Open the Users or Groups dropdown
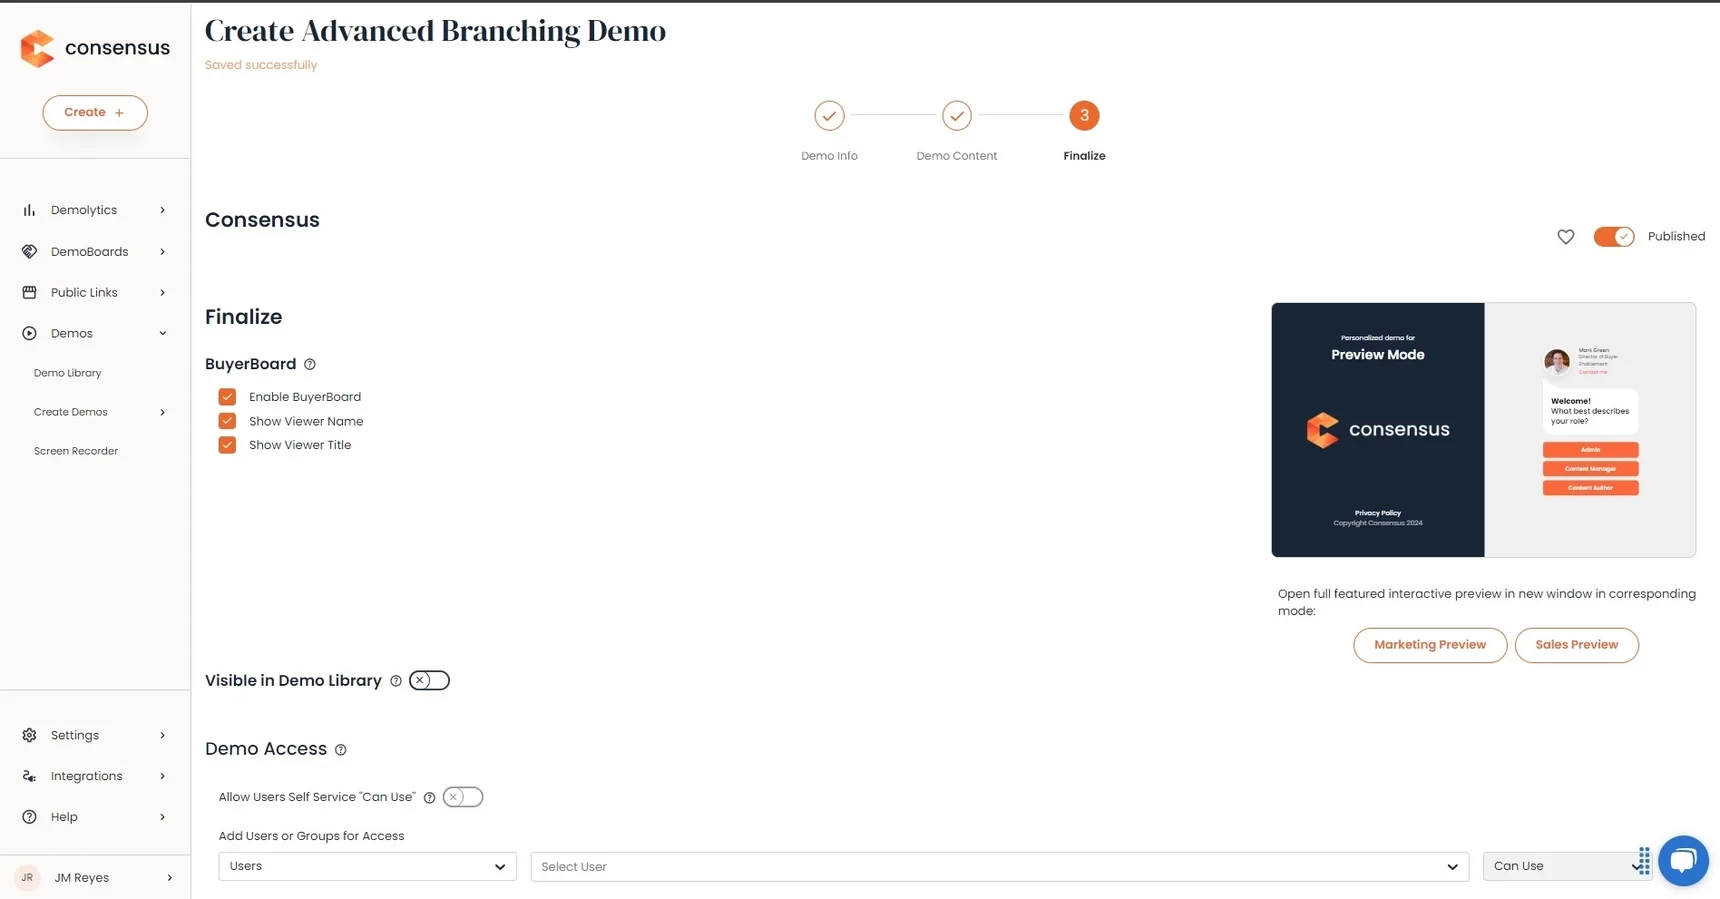Screen dimensions: 1720x899 coord(367,866)
